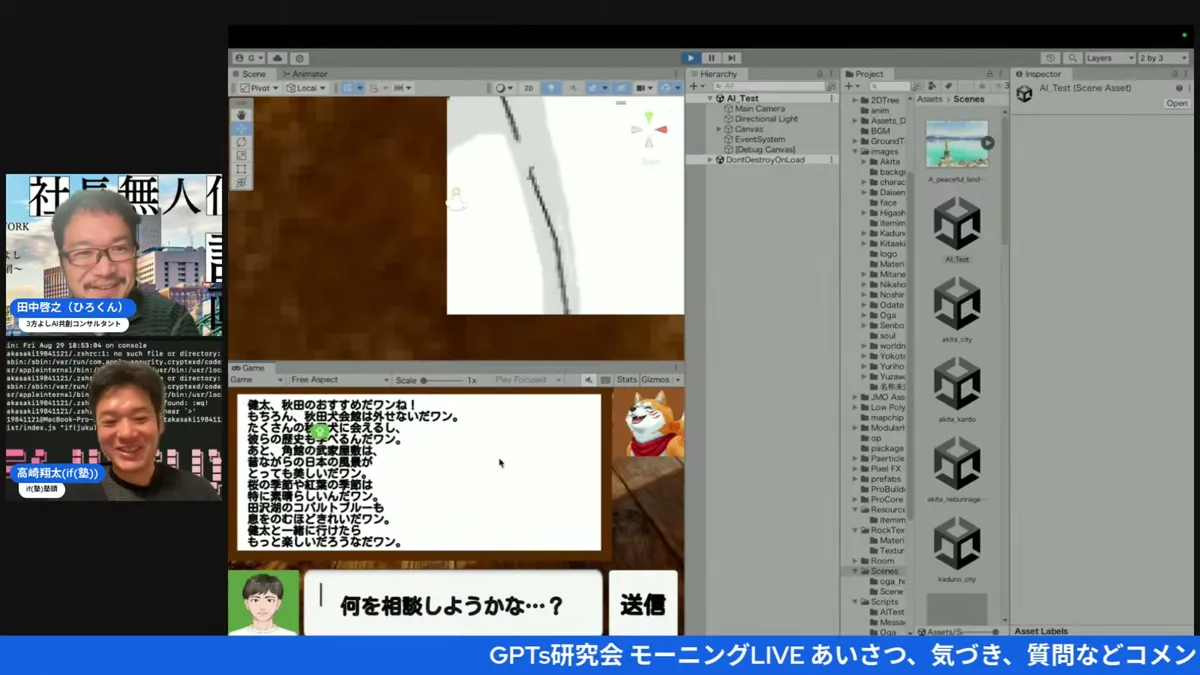
Task: Click the Hierarchy search-by-type icon
Action: point(831,87)
